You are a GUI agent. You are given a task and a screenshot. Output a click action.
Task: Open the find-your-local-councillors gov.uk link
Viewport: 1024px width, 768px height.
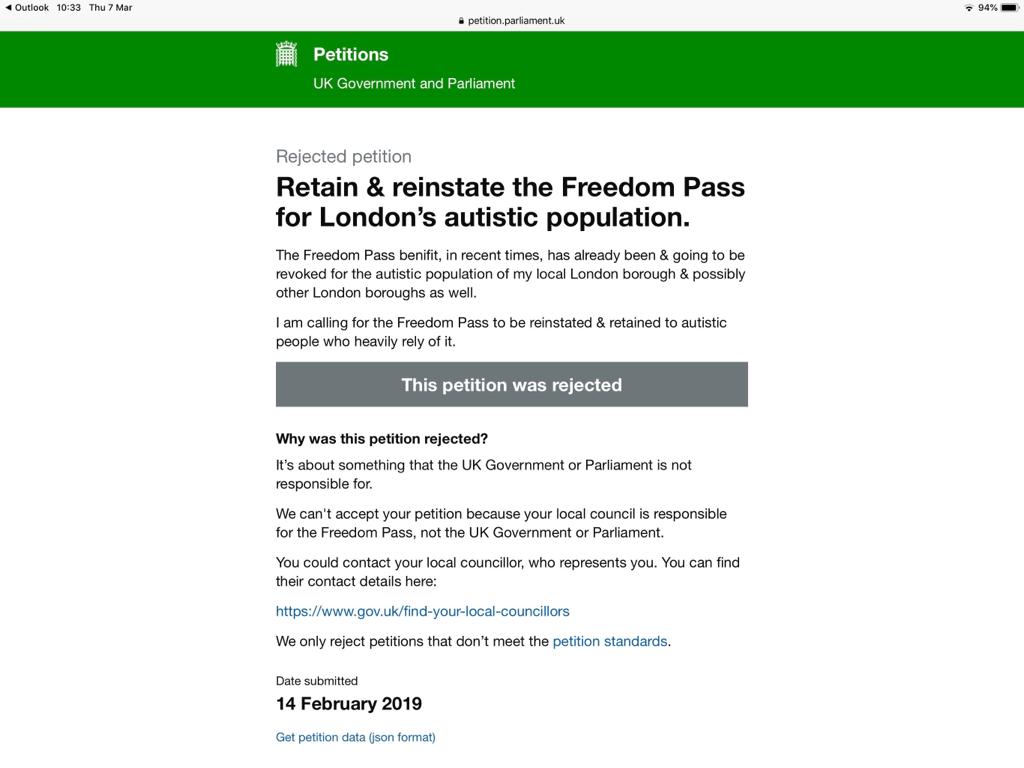point(423,611)
